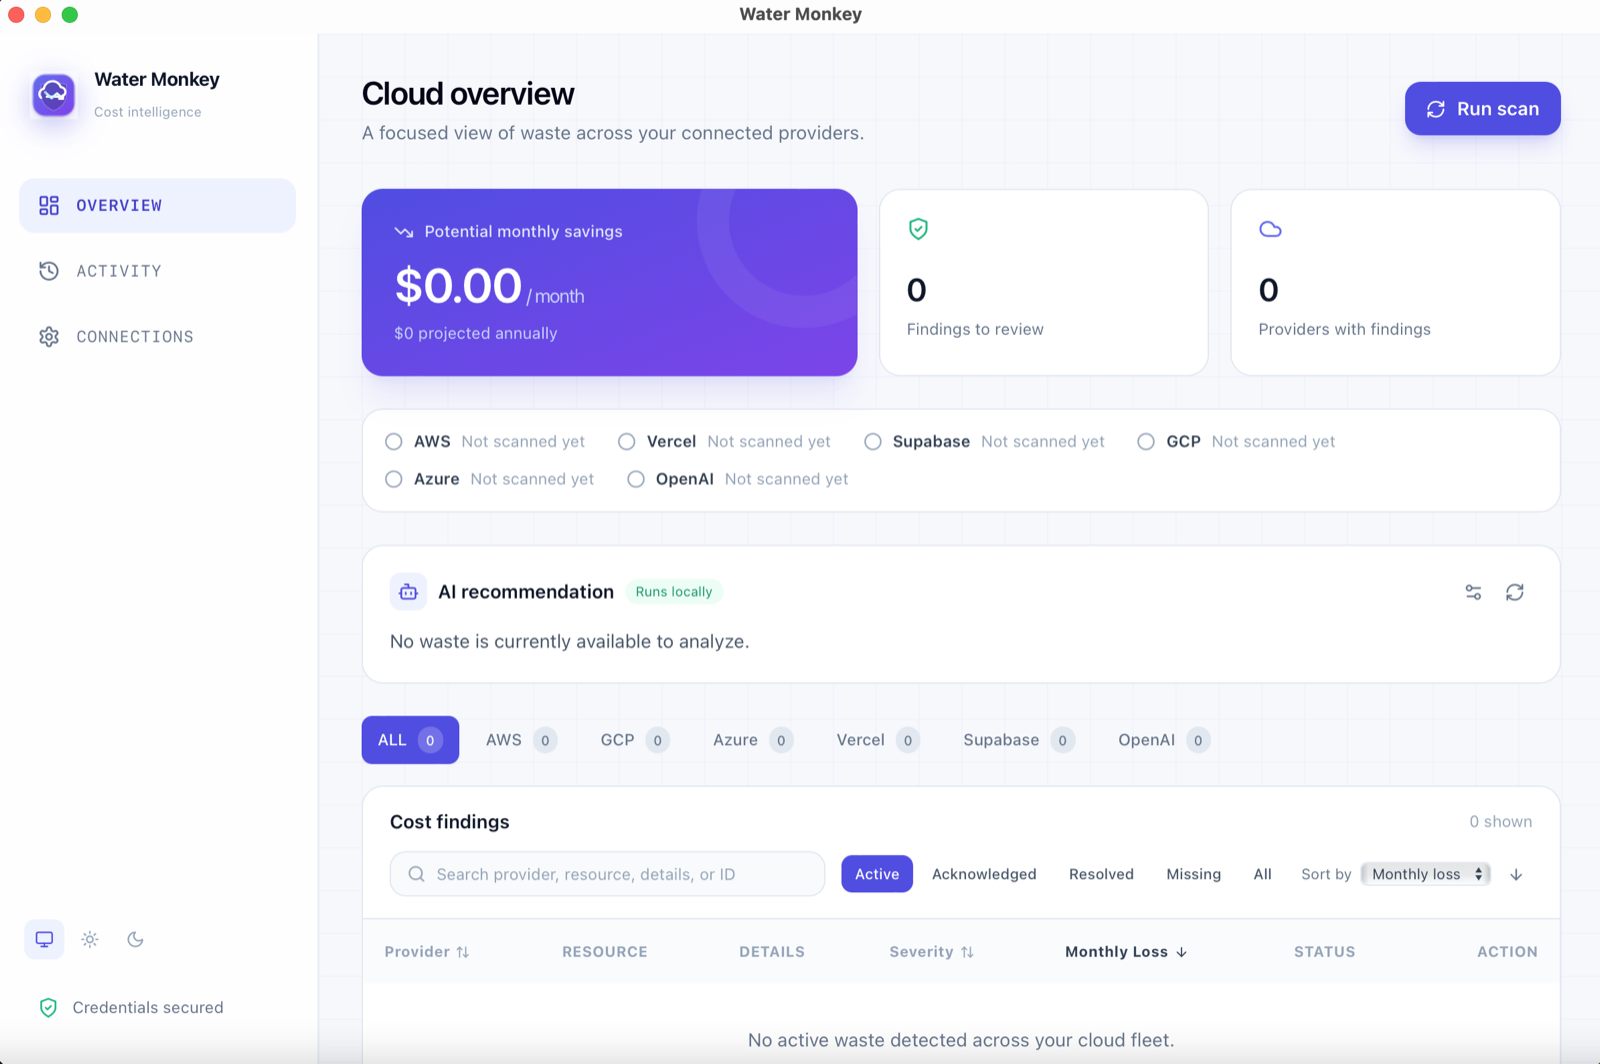Click the Cost findings heading
Viewport: 1600px width, 1064px height.
(x=450, y=822)
